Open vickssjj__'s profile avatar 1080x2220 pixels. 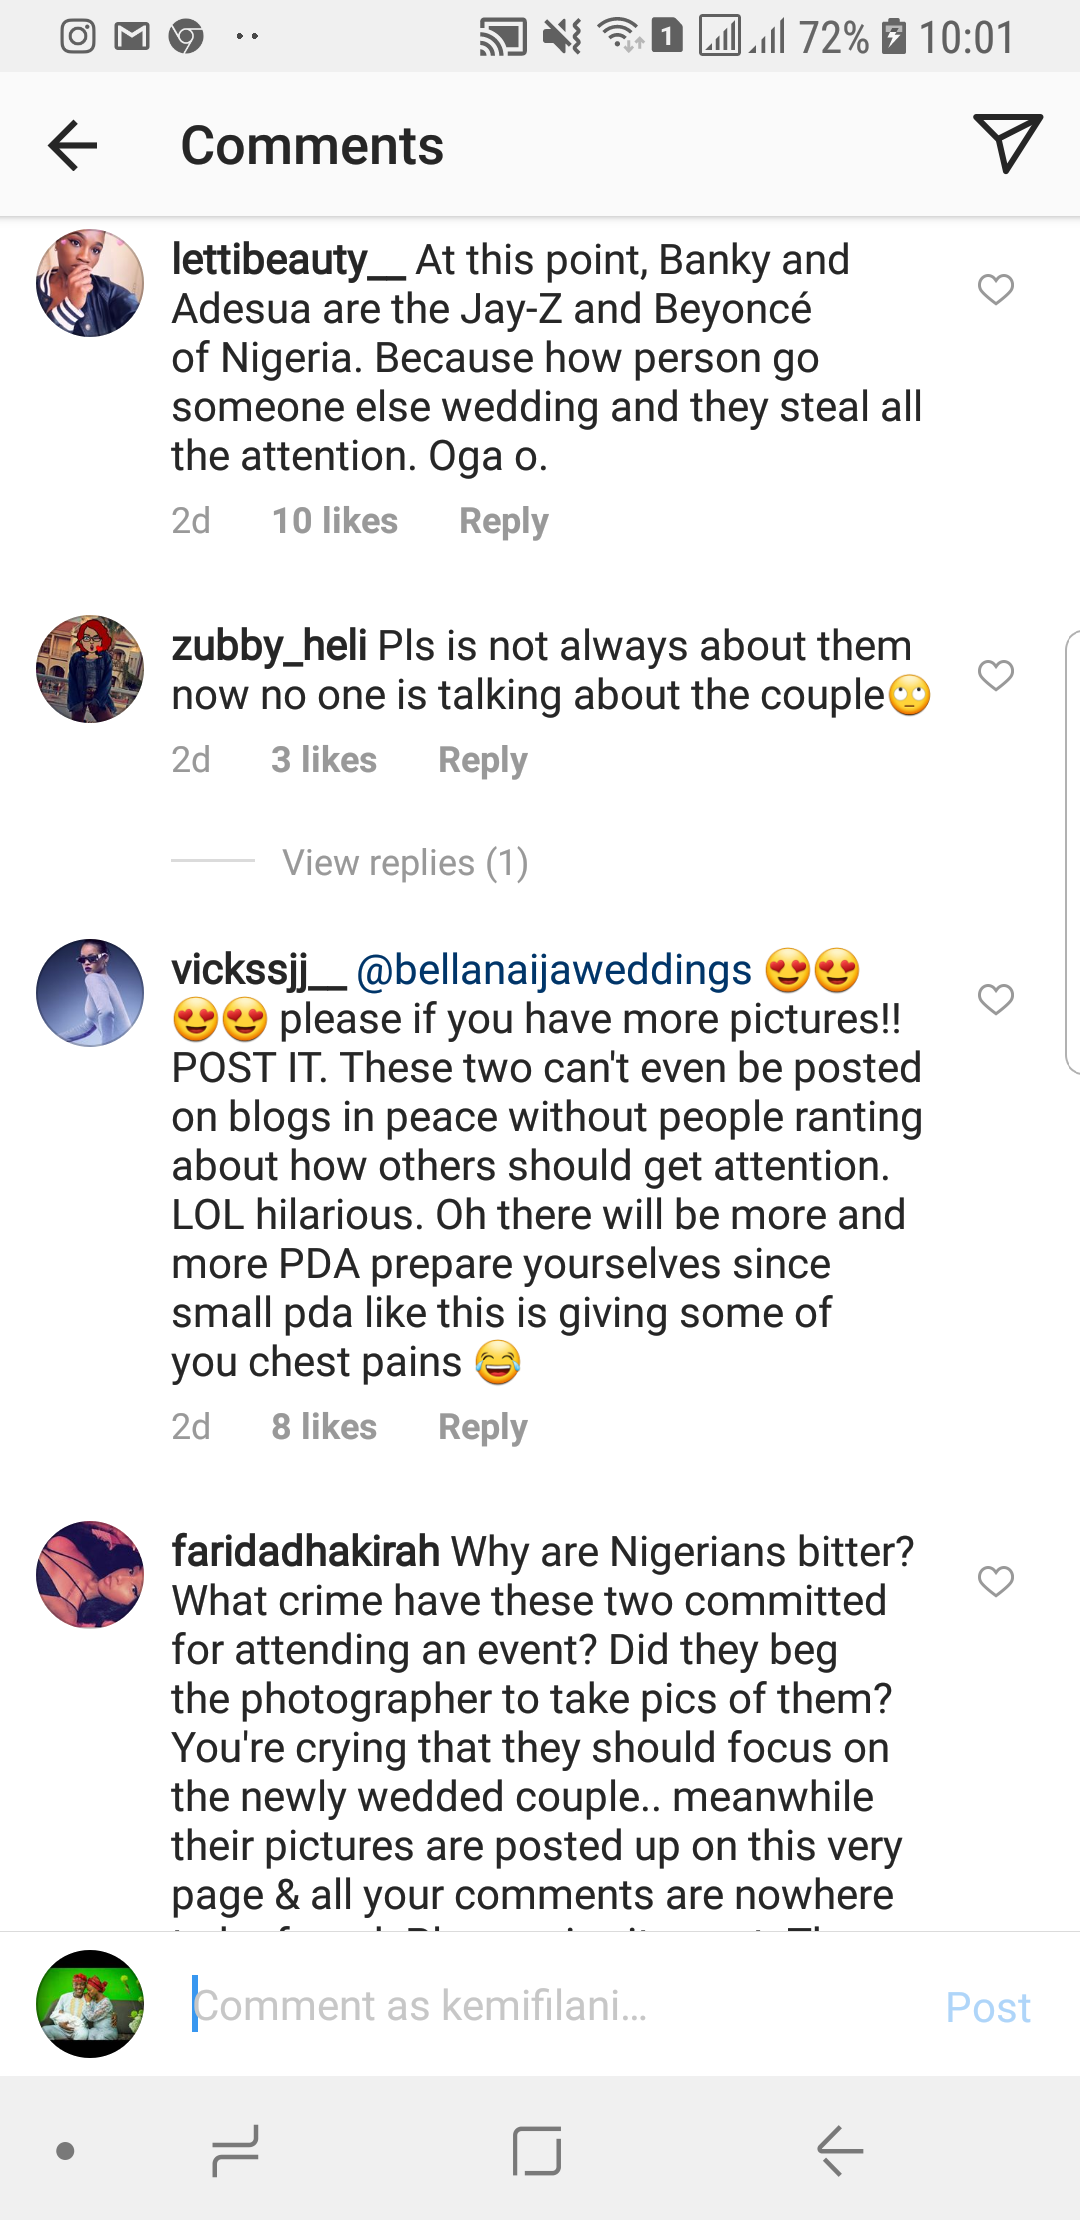tap(90, 993)
